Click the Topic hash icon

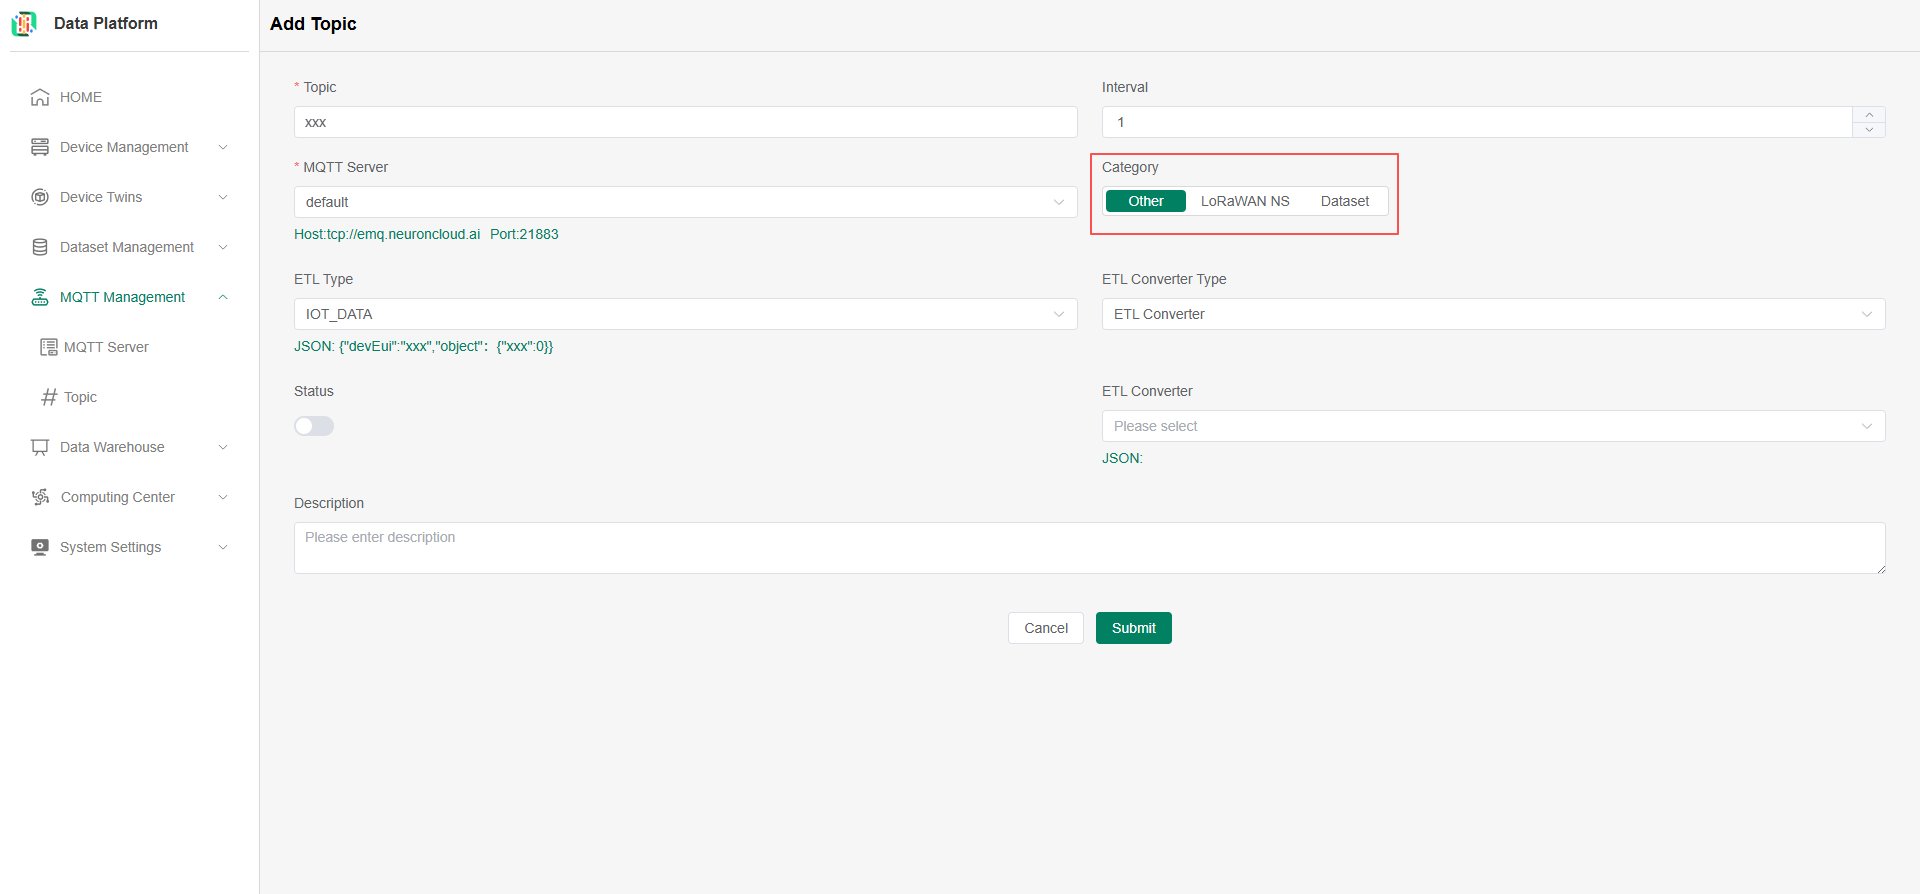tap(48, 397)
